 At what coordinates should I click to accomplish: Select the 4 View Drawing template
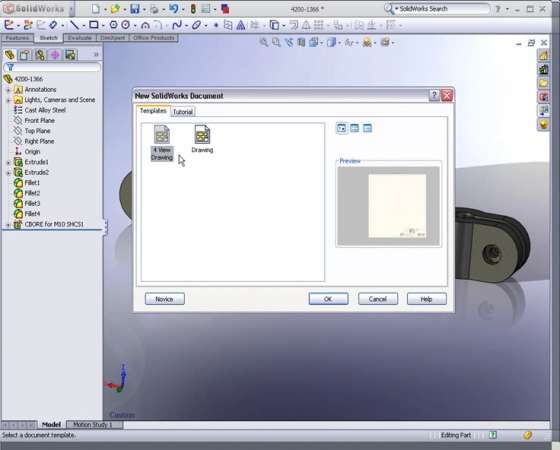[x=162, y=143]
